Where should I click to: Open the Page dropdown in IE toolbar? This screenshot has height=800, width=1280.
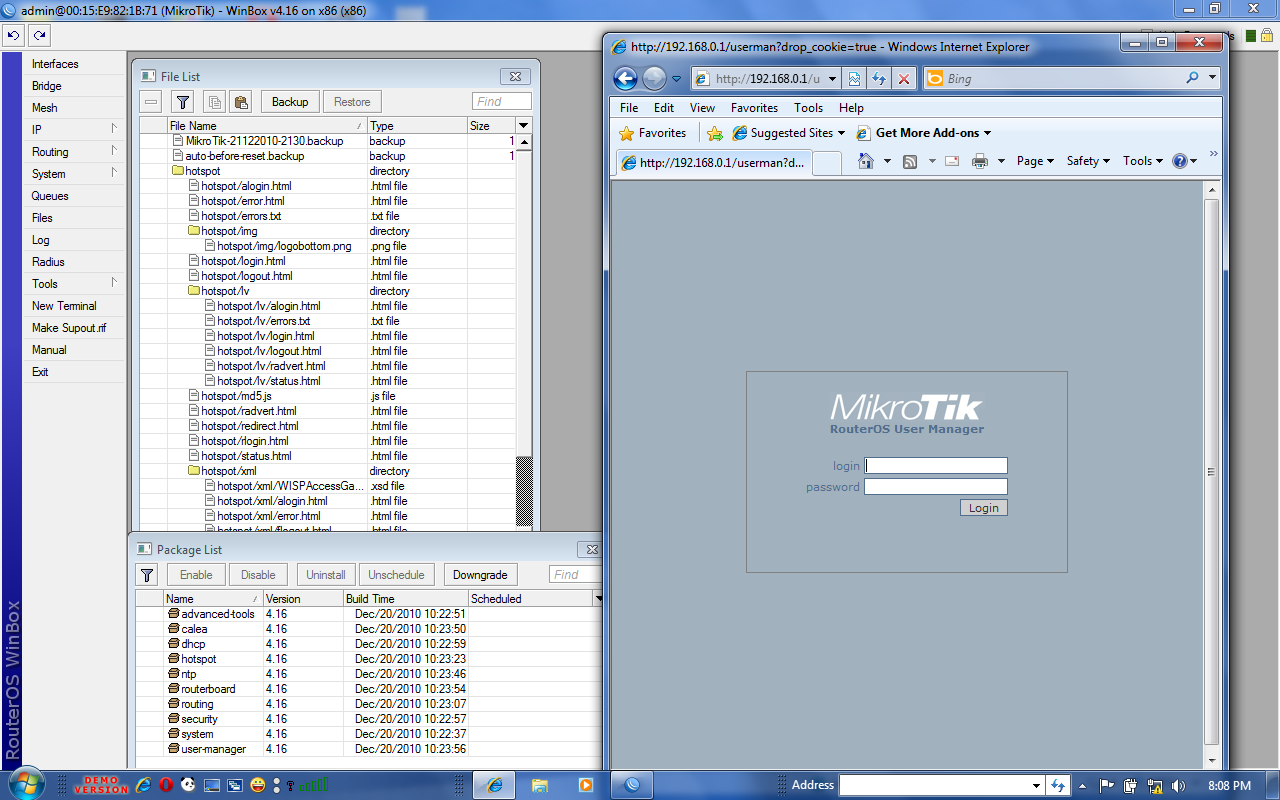coord(1035,161)
